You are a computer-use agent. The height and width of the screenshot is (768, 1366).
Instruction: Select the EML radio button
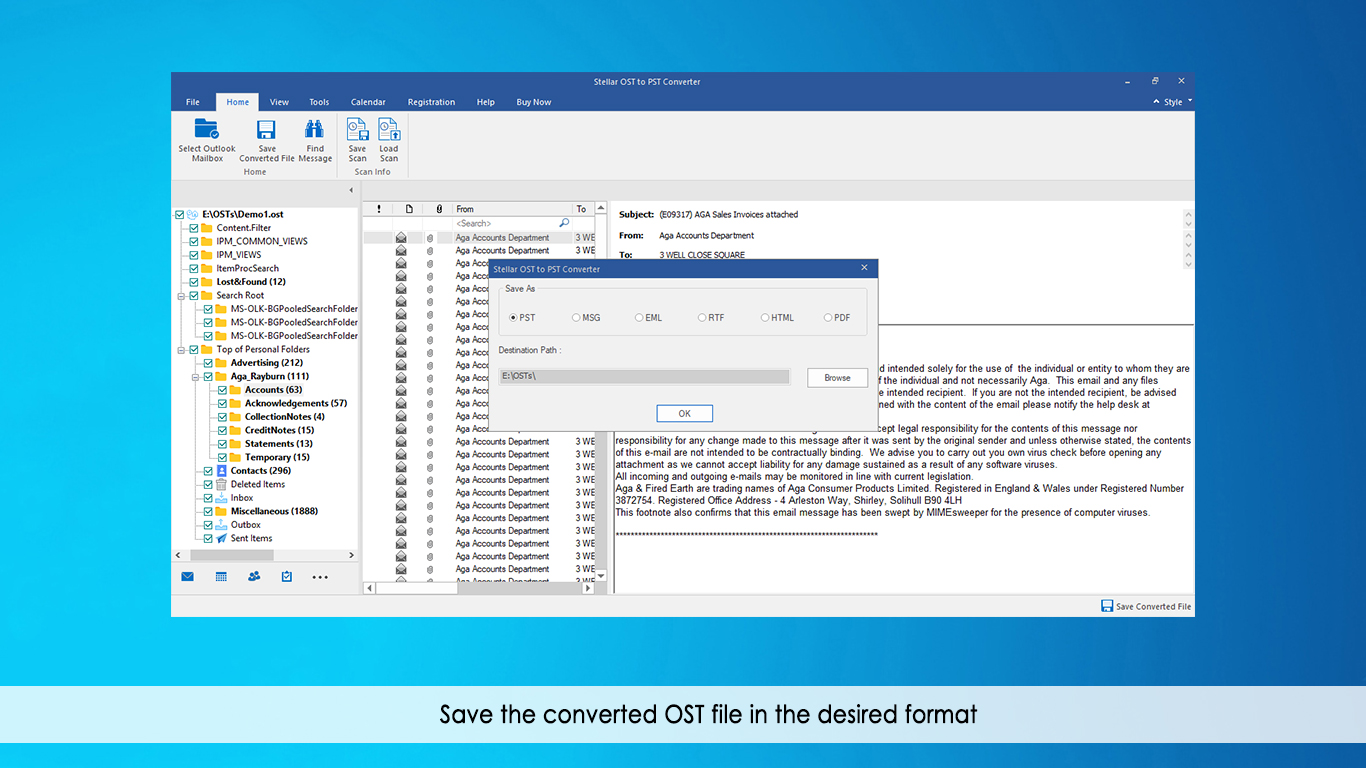pyautogui.click(x=638, y=318)
